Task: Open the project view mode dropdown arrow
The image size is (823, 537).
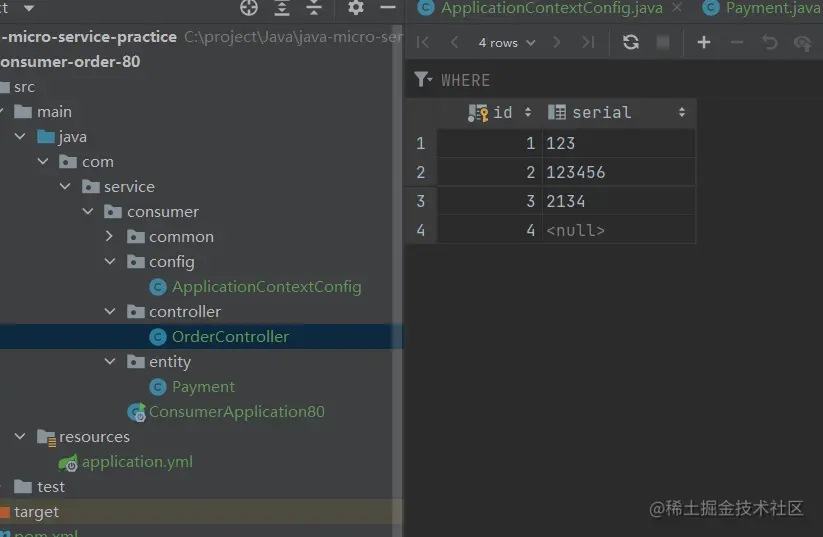Action: click(x=29, y=8)
